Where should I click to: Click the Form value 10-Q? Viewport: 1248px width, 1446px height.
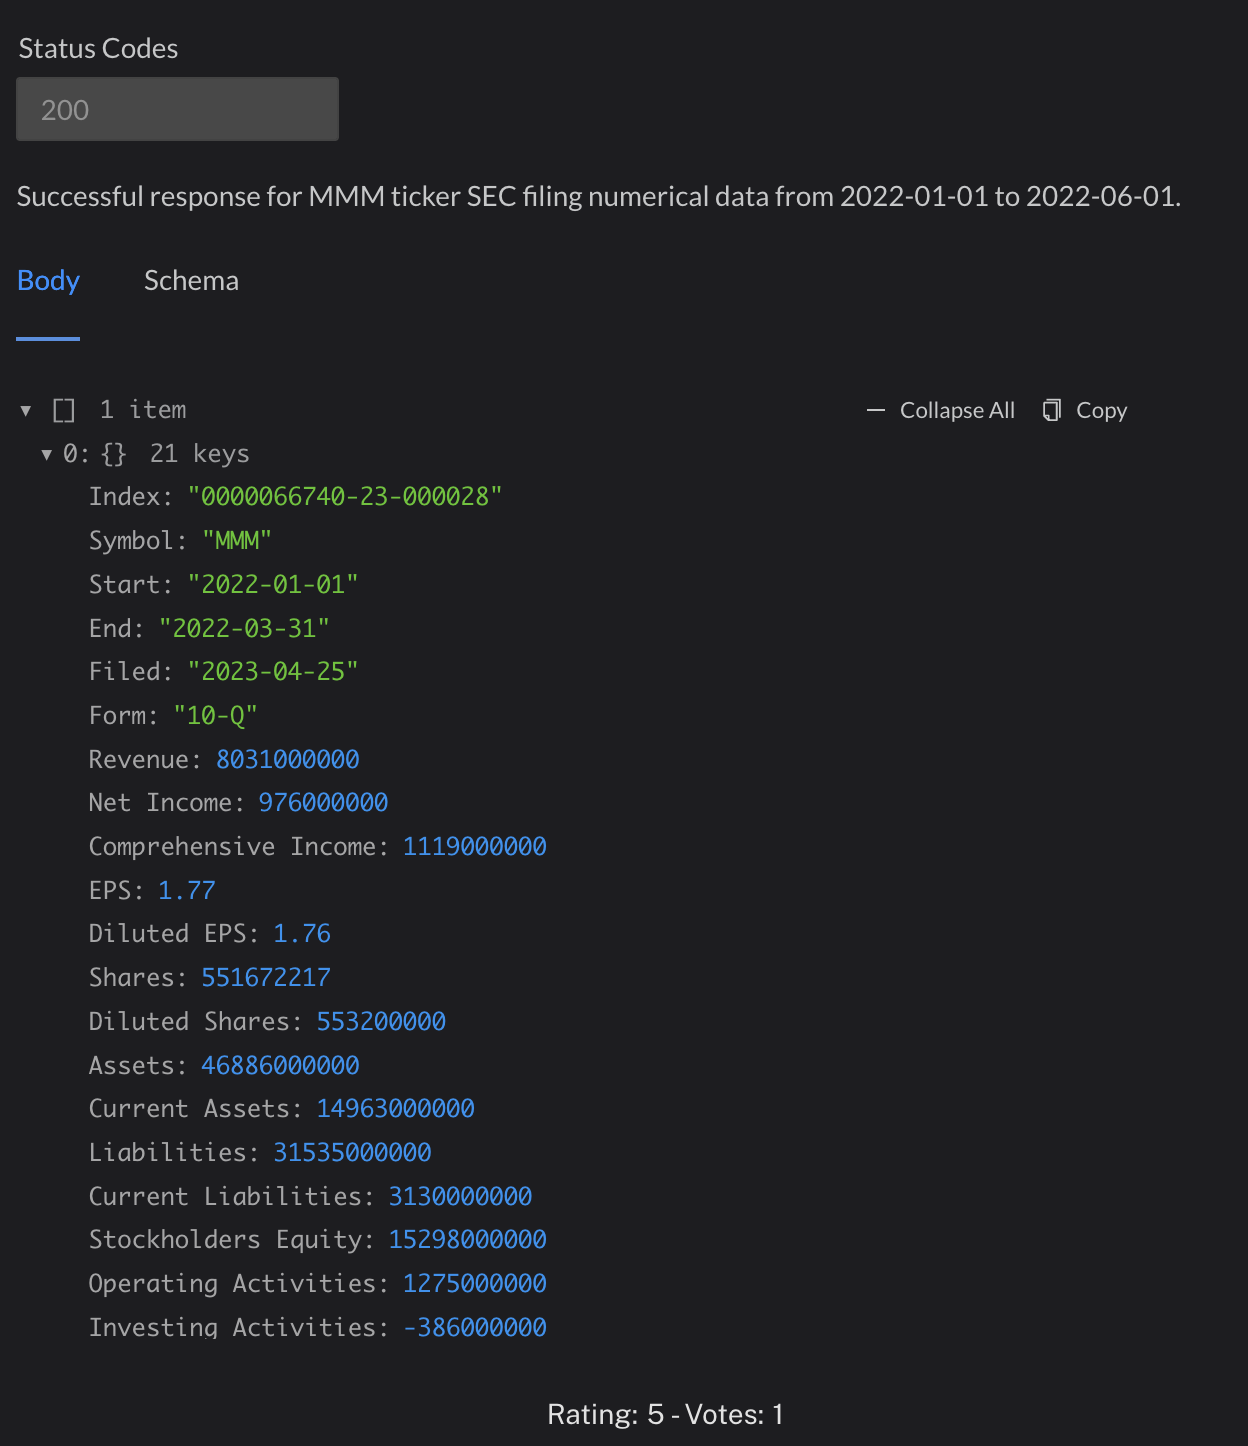pyautogui.click(x=215, y=714)
